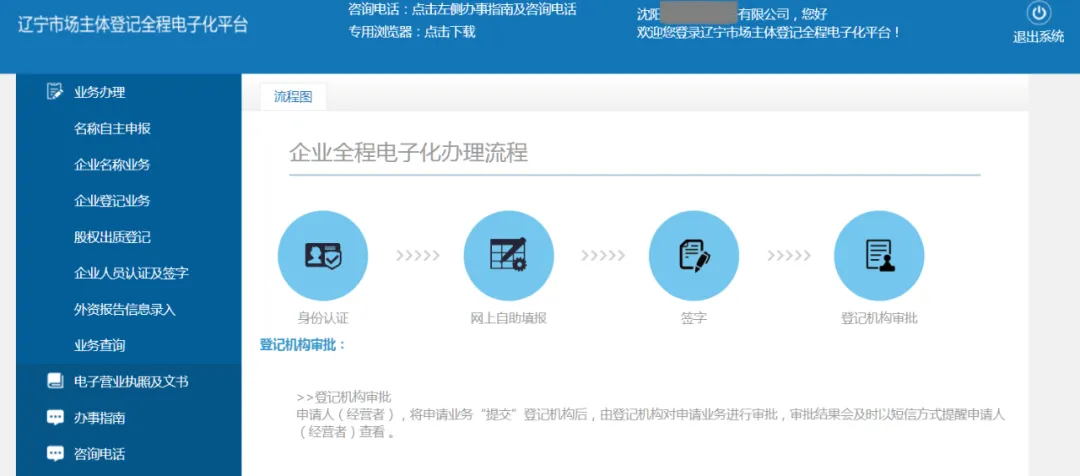The width and height of the screenshot is (1080, 476).
Task: Click the 辽宁市场主体登记全程电子化平台 title
Action: pyautogui.click(x=132, y=25)
